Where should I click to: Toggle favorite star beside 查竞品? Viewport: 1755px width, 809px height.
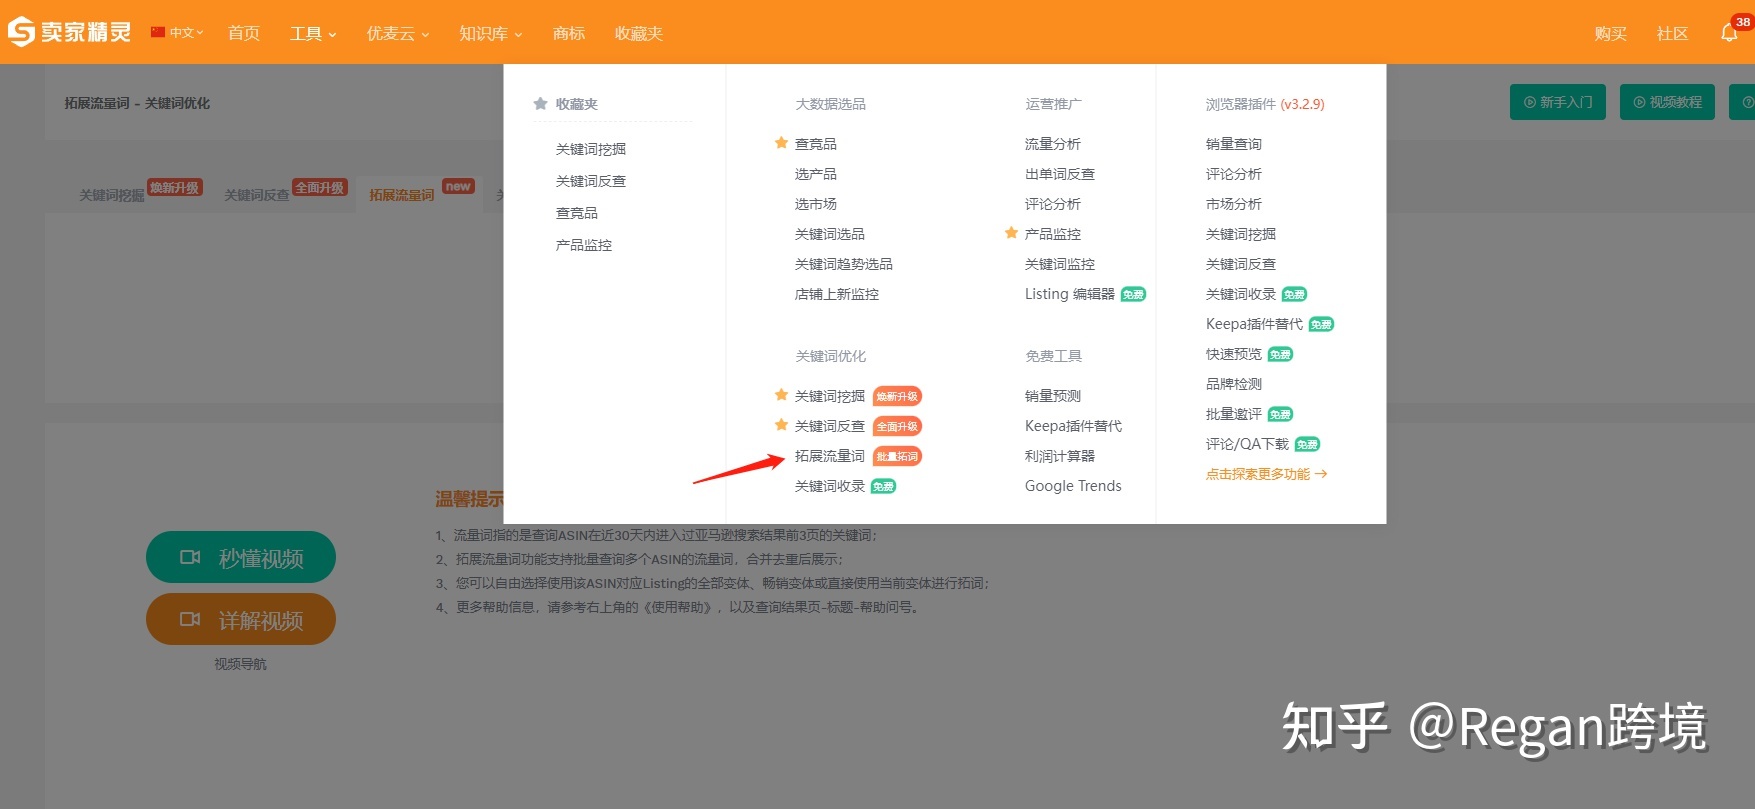781,143
